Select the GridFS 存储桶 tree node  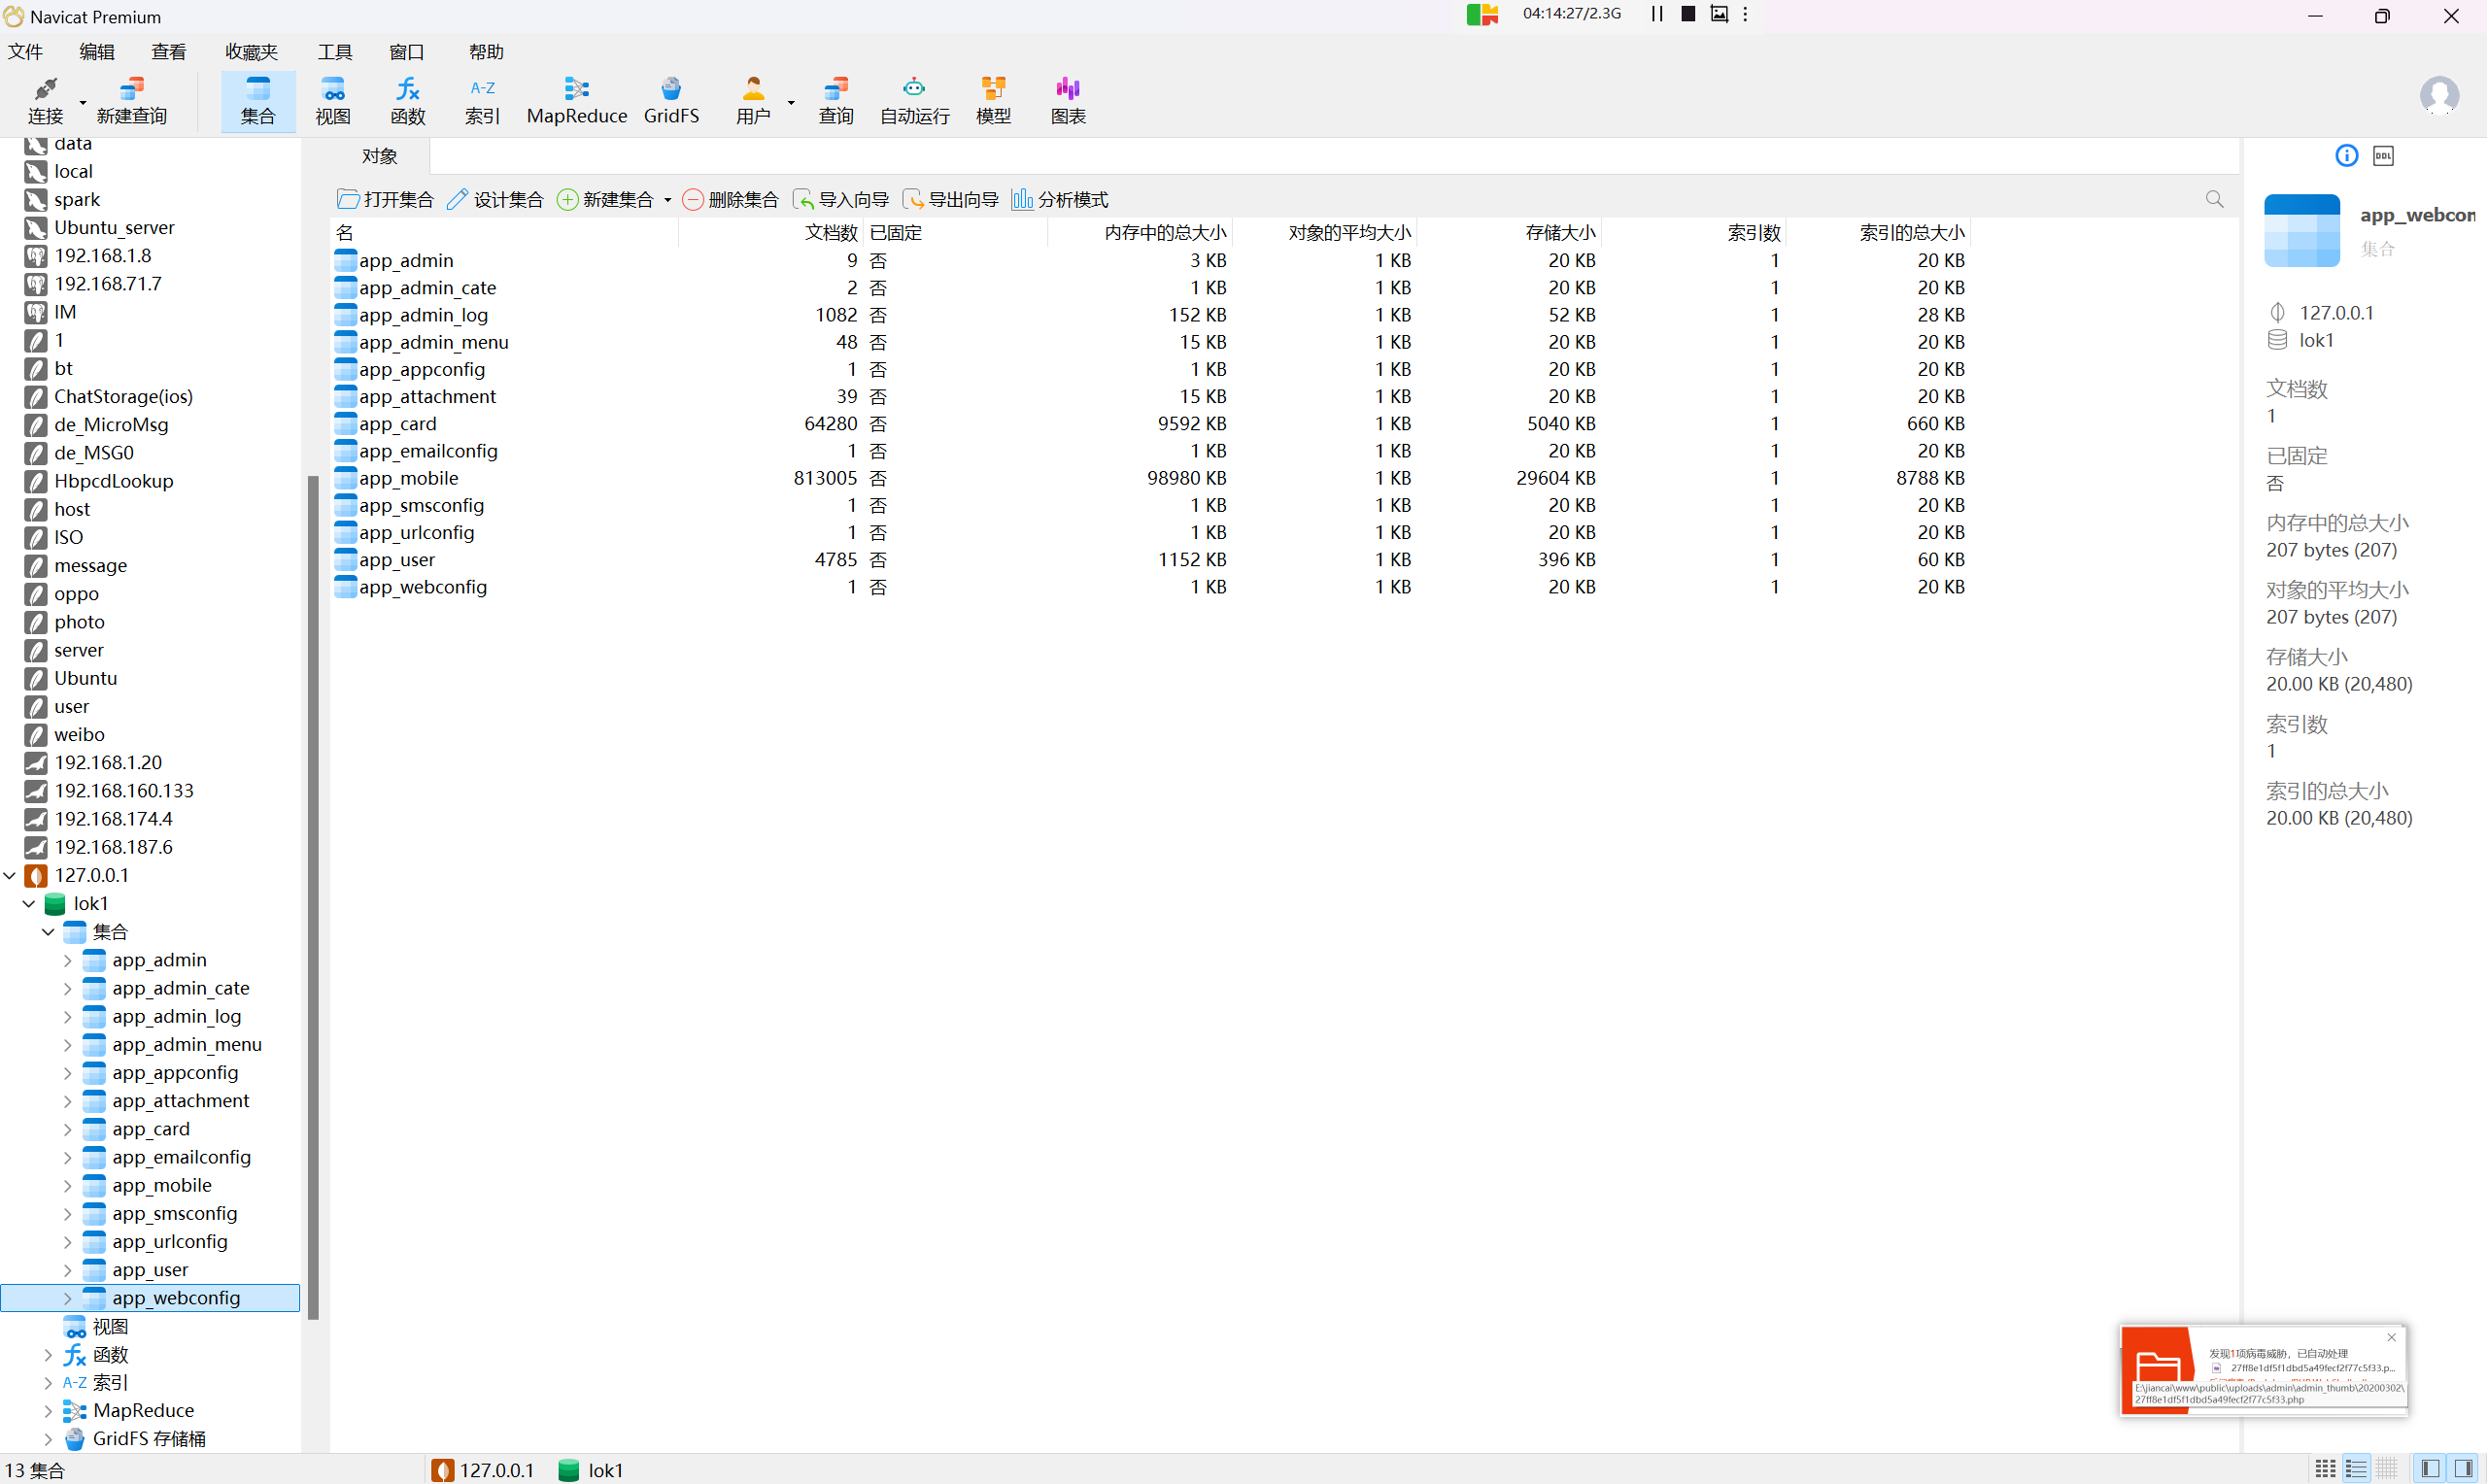pos(149,1439)
